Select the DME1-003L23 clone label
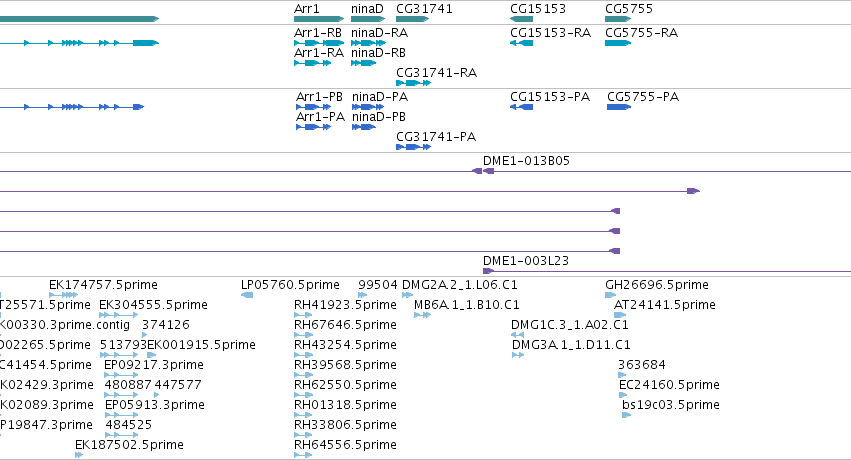 coord(526,260)
